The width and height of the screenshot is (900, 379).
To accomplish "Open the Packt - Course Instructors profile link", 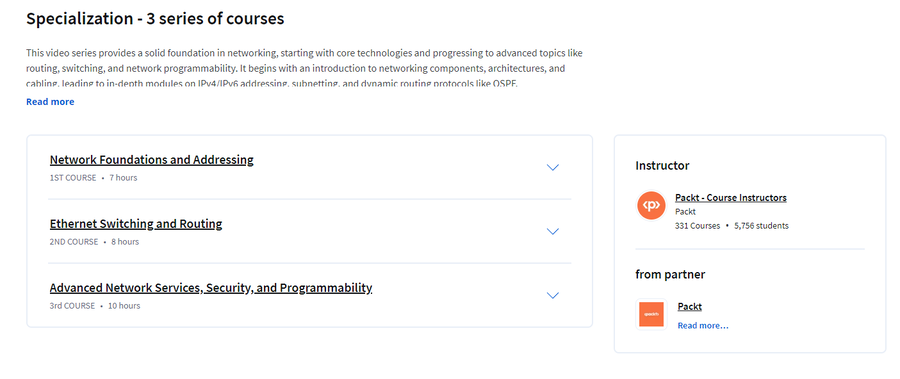I will coord(731,198).
